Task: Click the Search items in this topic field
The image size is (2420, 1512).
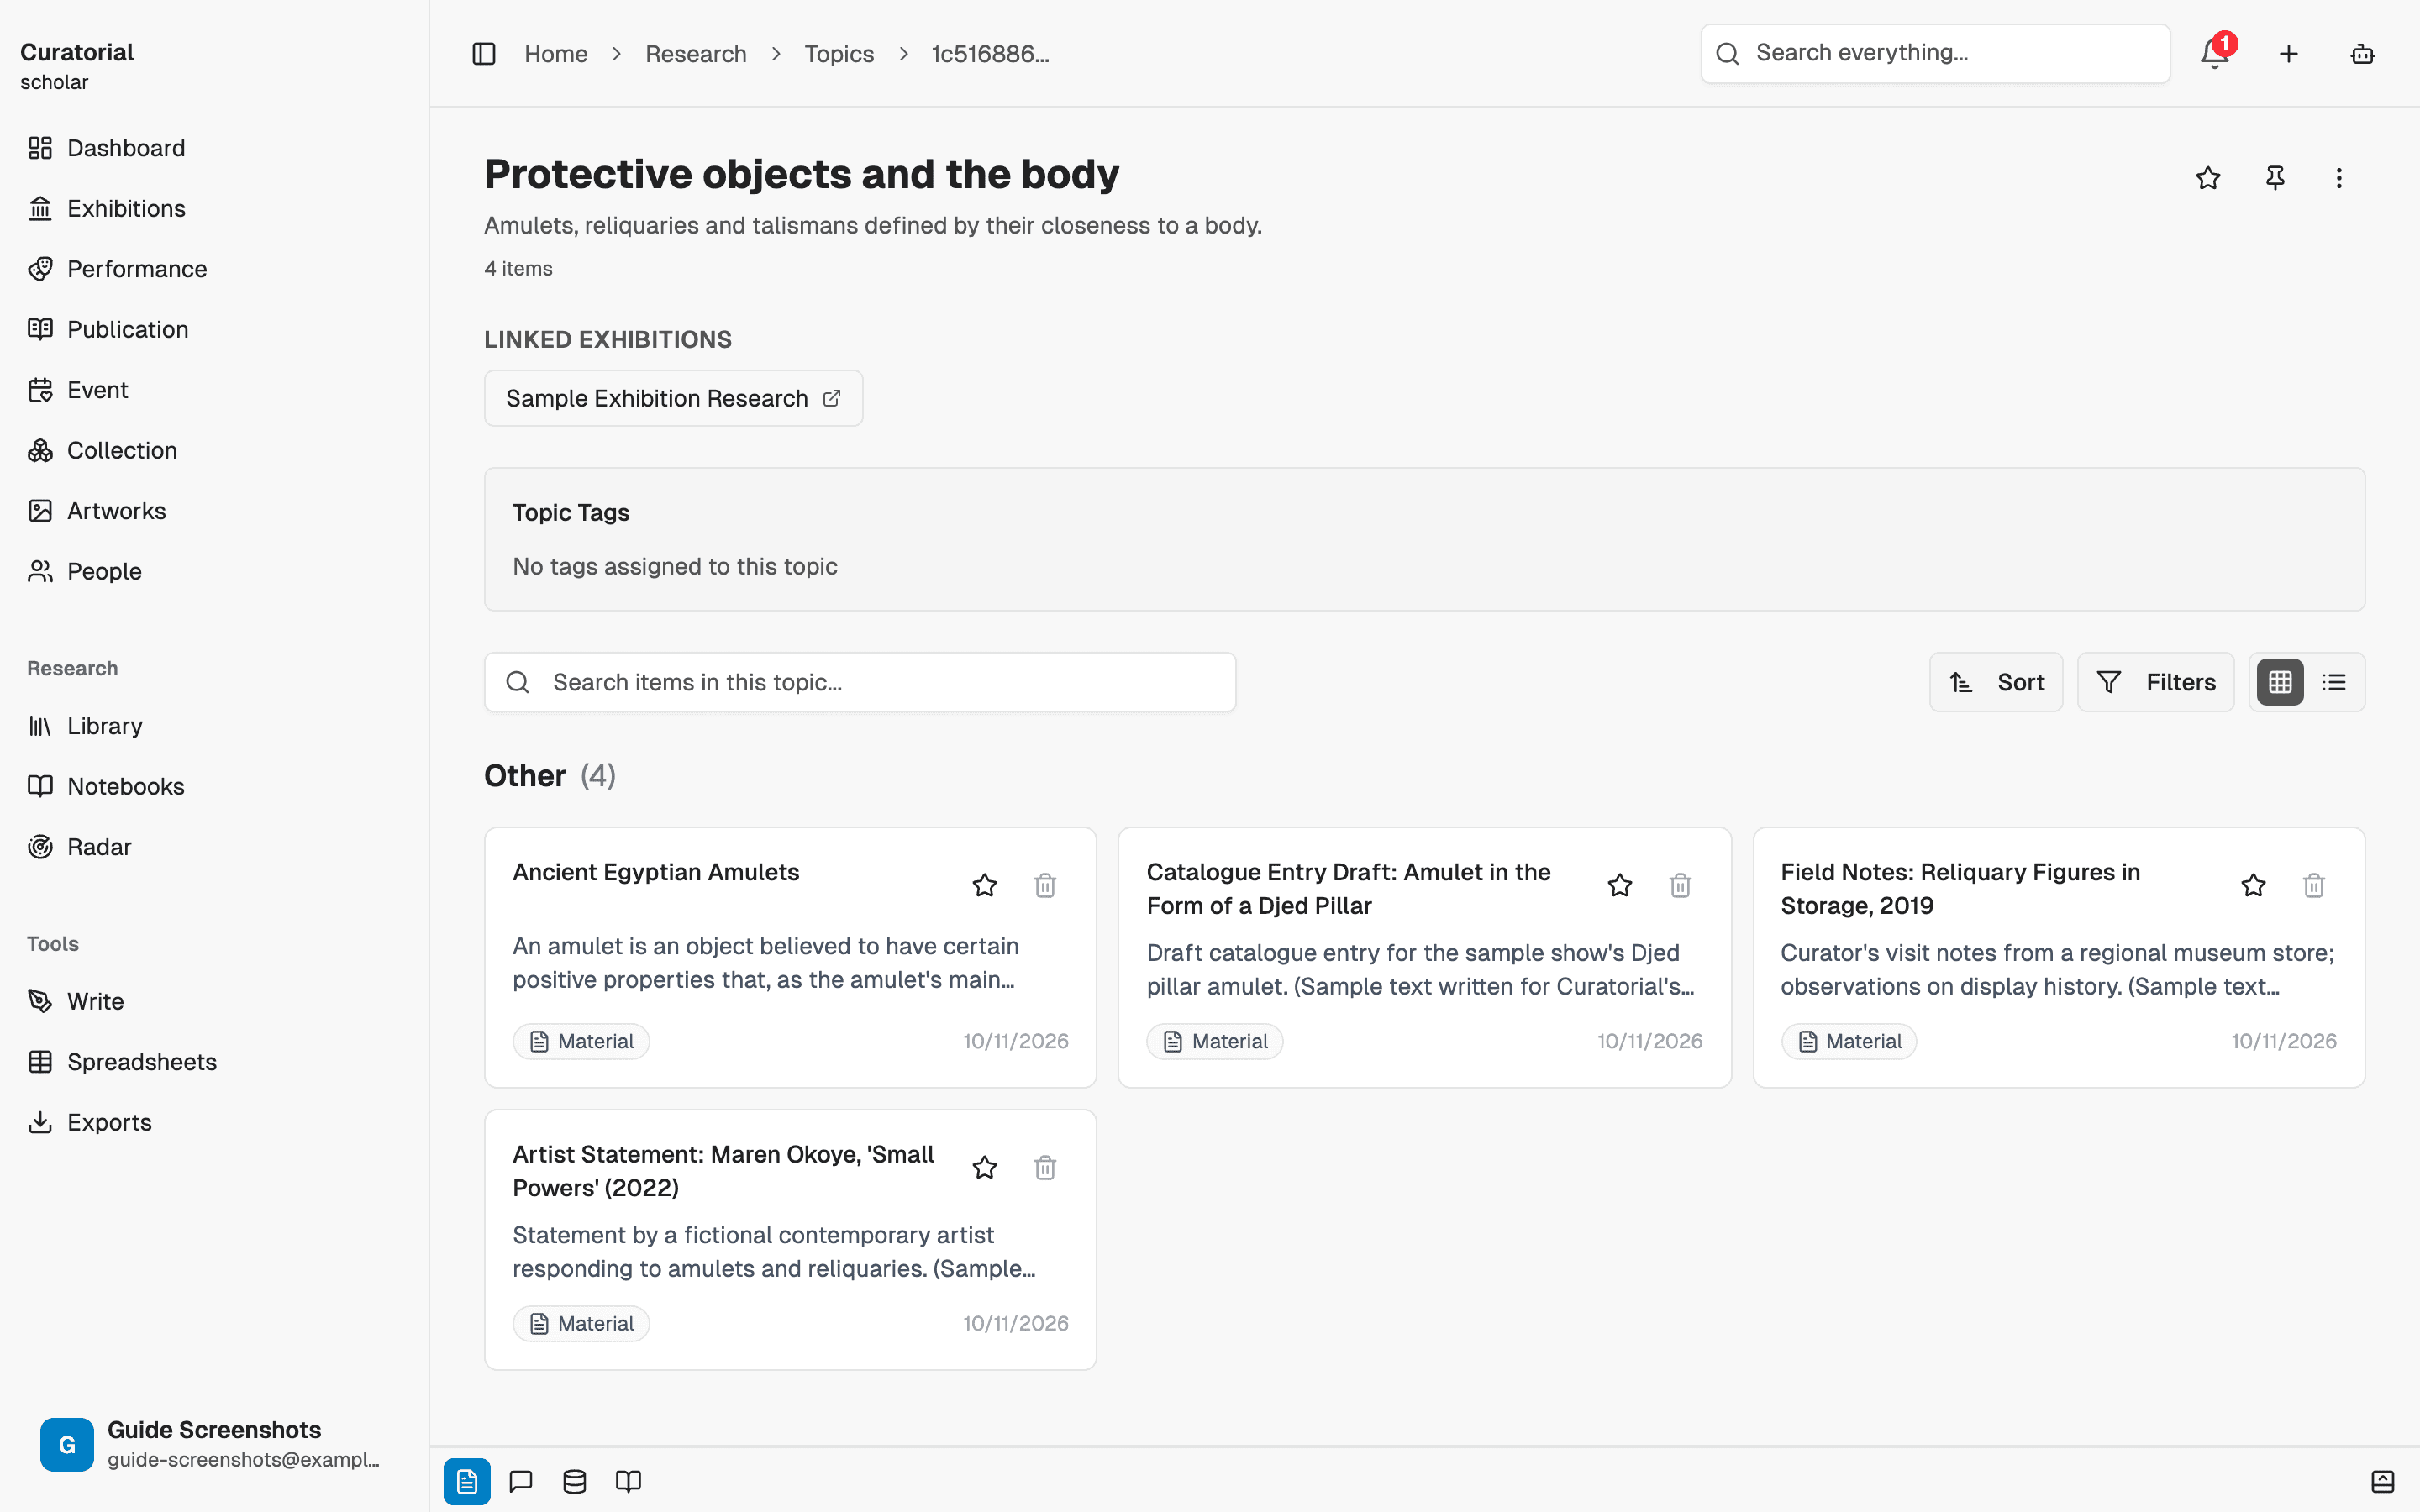Action: (860, 682)
